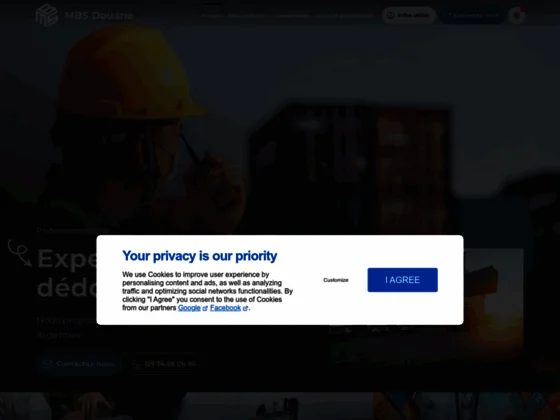
Task: Click the round icon button in header corner
Action: pyautogui.click(x=516, y=15)
